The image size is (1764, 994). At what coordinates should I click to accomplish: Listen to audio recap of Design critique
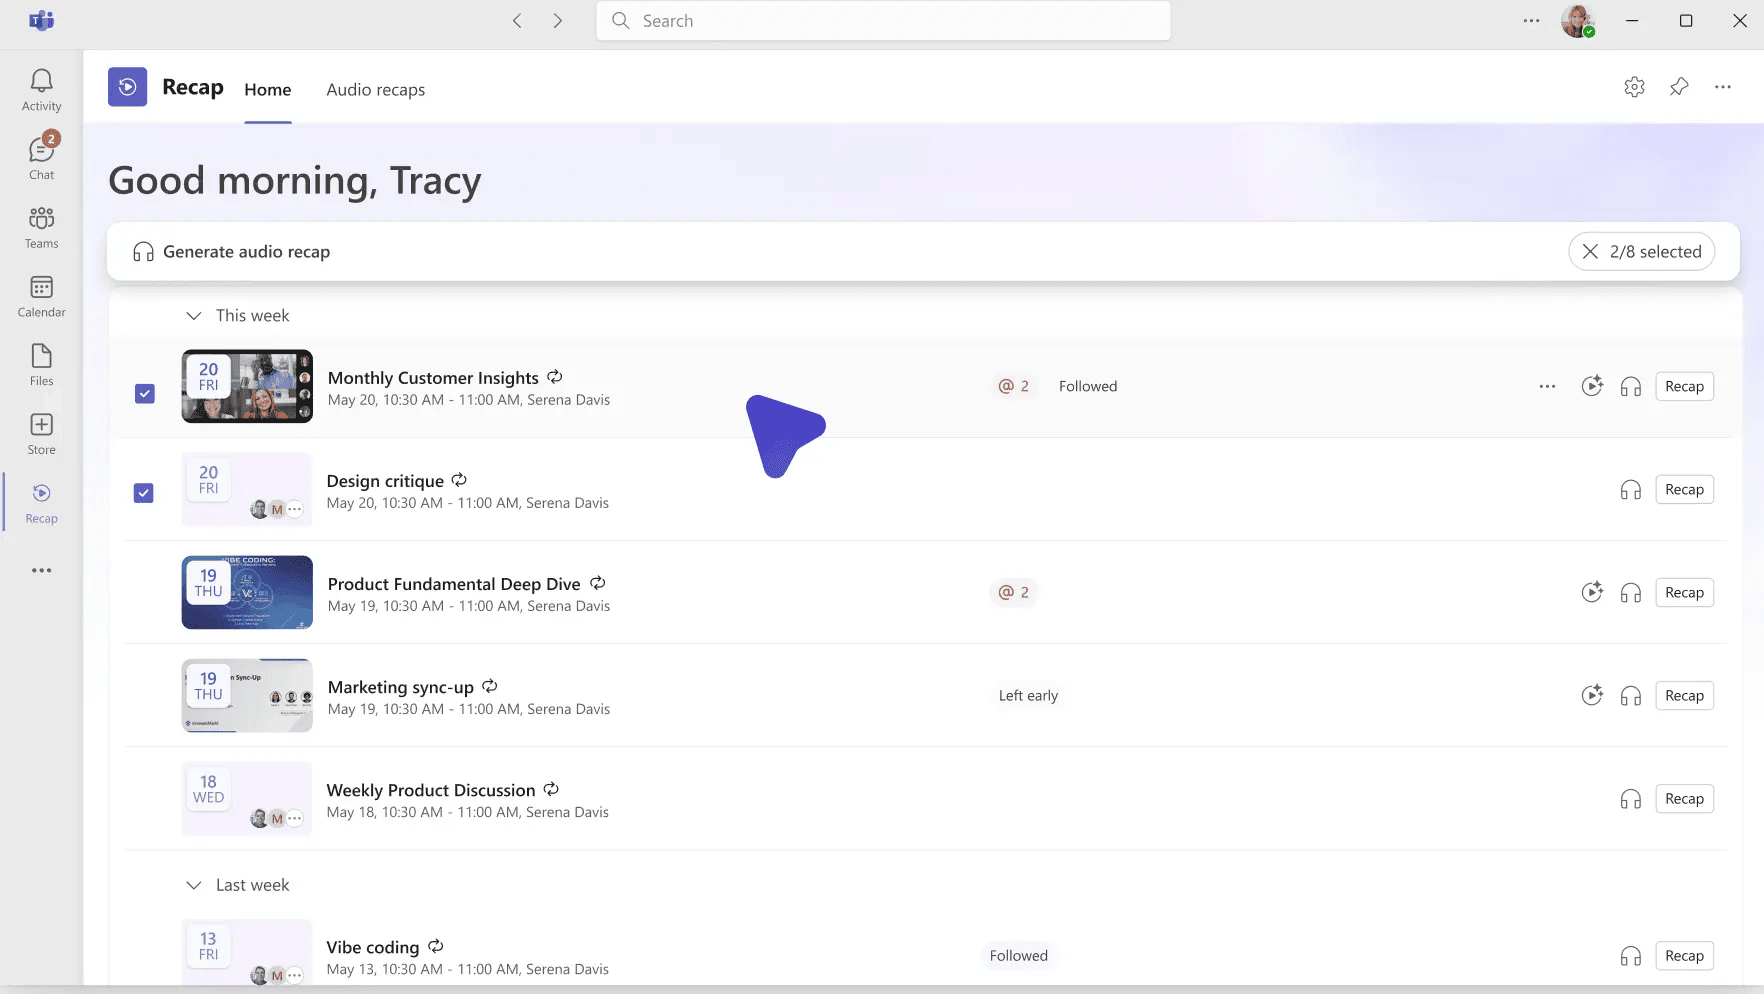[x=1631, y=490]
